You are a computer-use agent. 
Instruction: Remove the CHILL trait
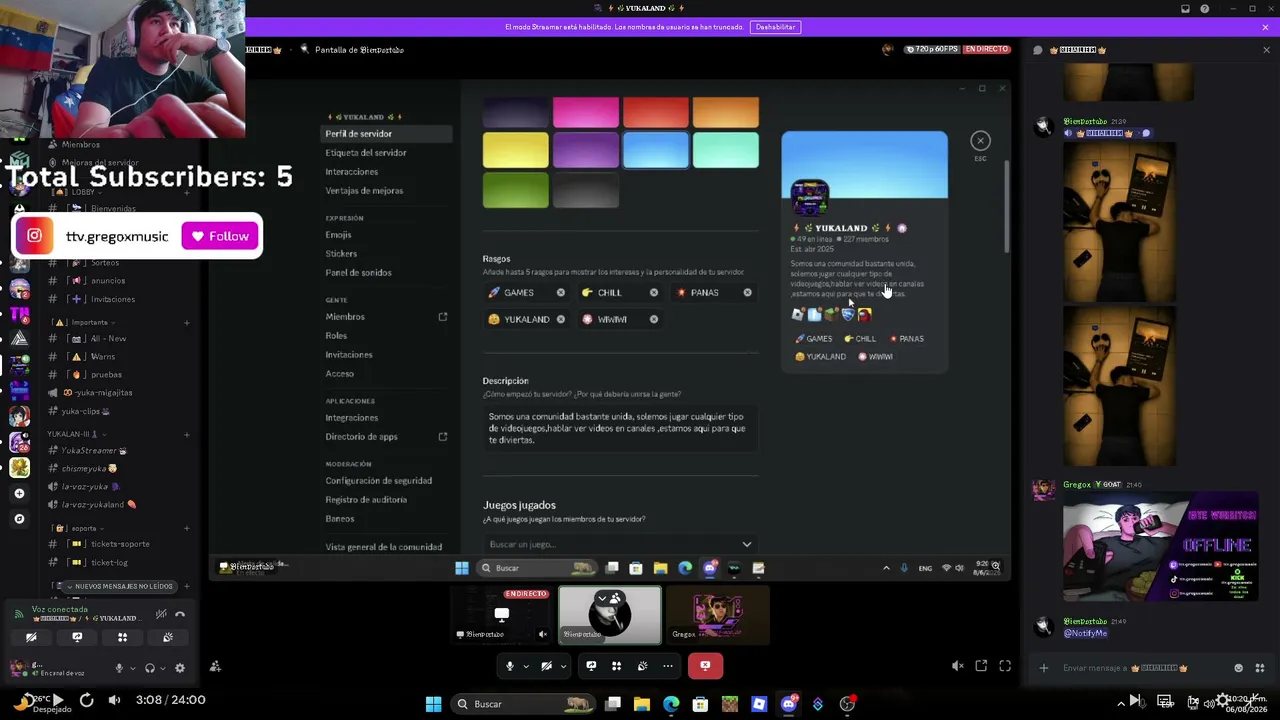tap(654, 293)
